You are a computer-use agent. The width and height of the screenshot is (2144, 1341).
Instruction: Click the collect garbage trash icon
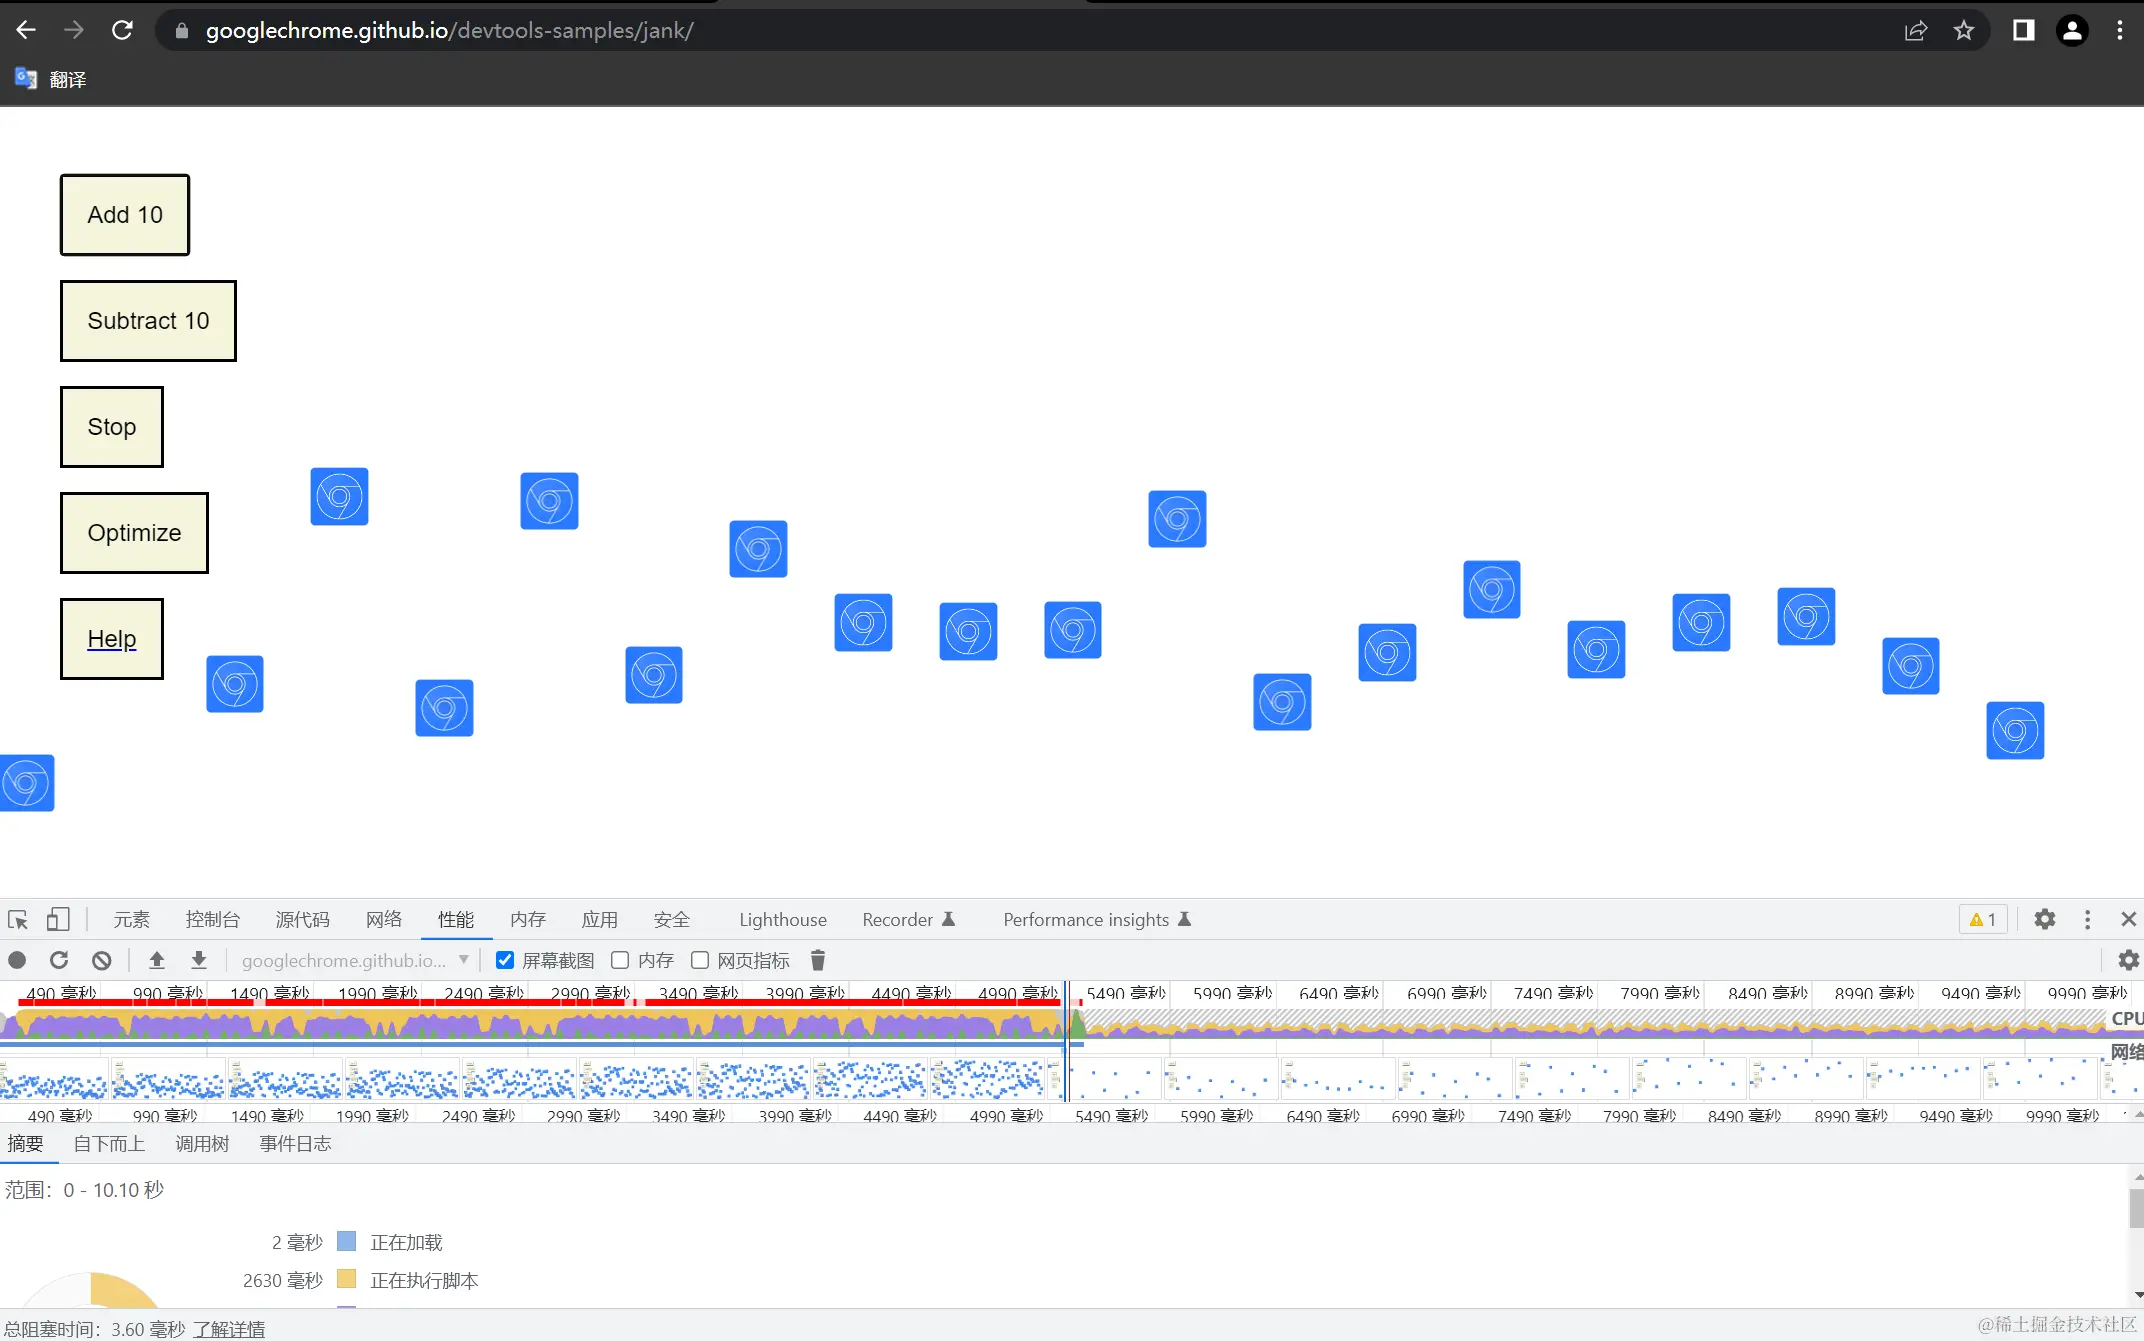pos(817,961)
